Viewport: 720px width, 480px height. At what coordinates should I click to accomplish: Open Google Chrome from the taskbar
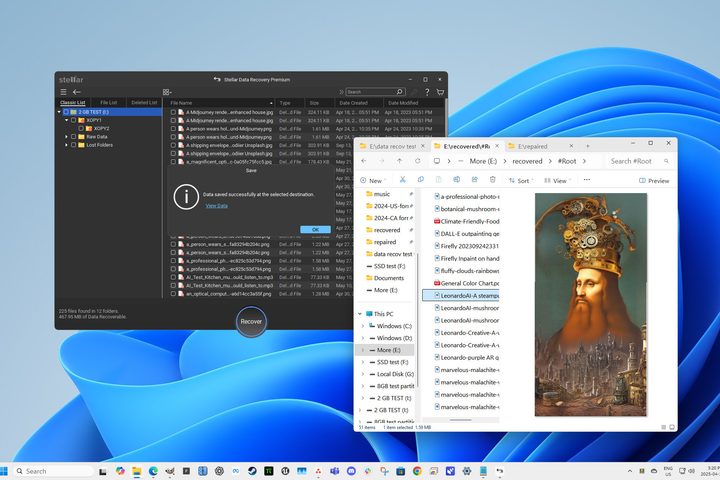coord(417,471)
